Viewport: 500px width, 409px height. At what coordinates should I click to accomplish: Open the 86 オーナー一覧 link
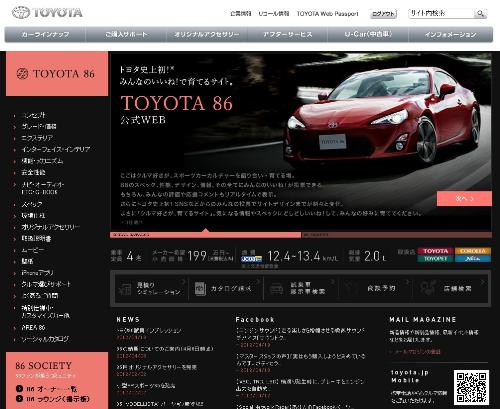pos(52,389)
